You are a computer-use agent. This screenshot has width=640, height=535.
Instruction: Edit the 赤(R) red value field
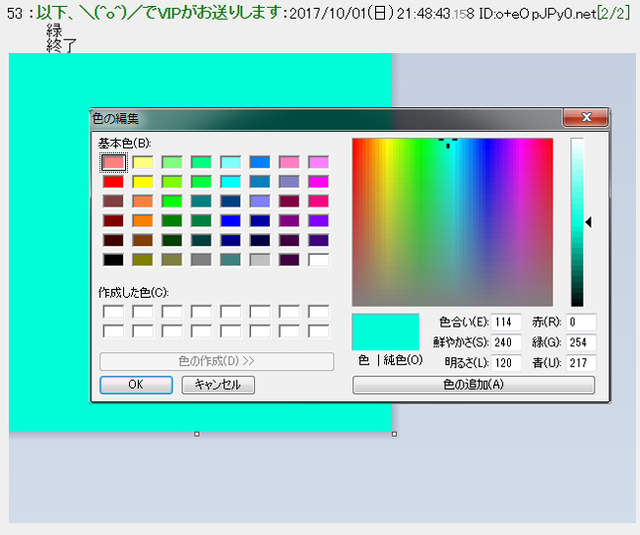pyautogui.click(x=580, y=322)
